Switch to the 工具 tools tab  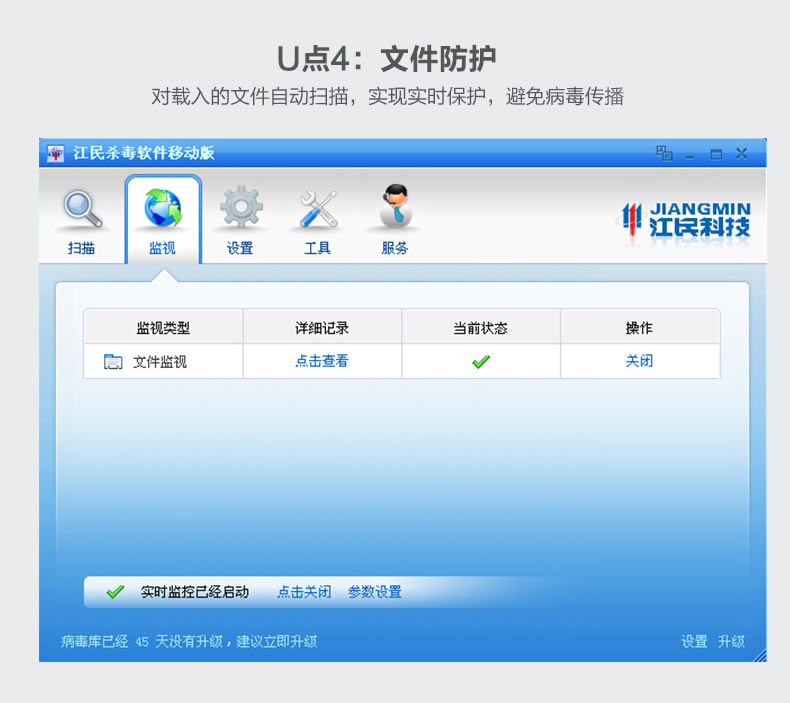tap(317, 221)
